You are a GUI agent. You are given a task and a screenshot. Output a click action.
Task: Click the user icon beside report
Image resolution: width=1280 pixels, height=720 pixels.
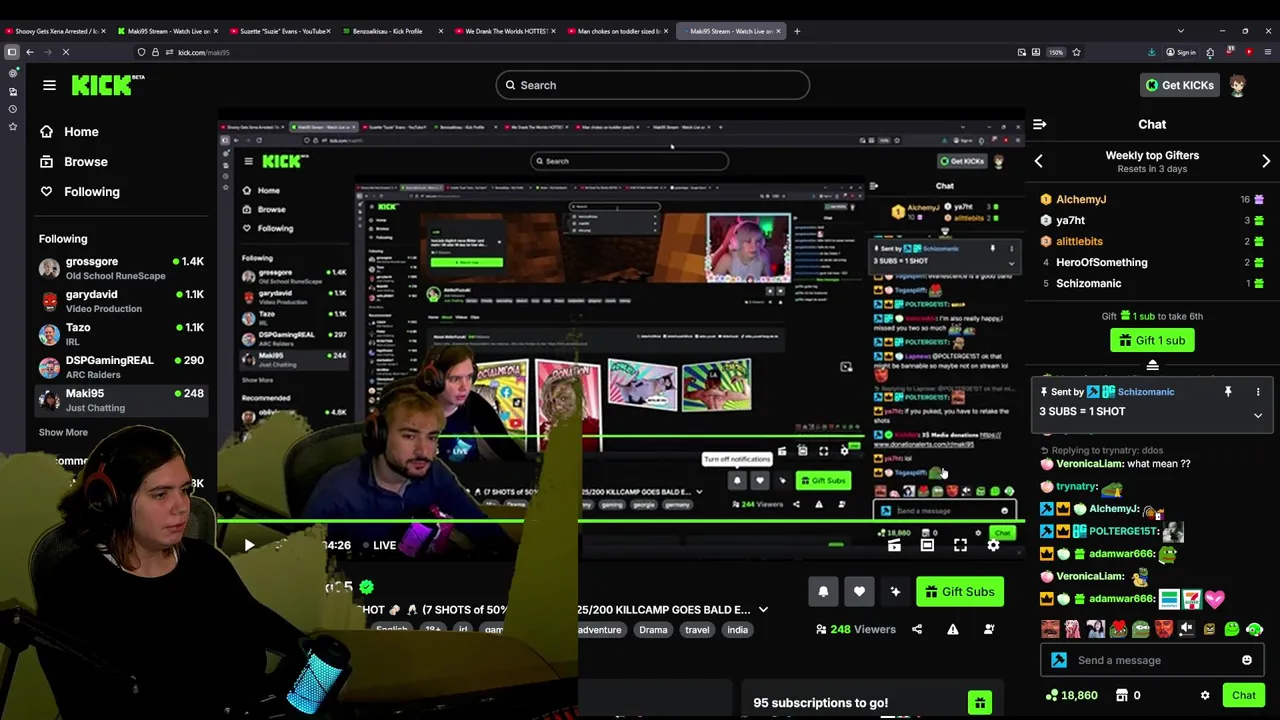[x=989, y=629]
